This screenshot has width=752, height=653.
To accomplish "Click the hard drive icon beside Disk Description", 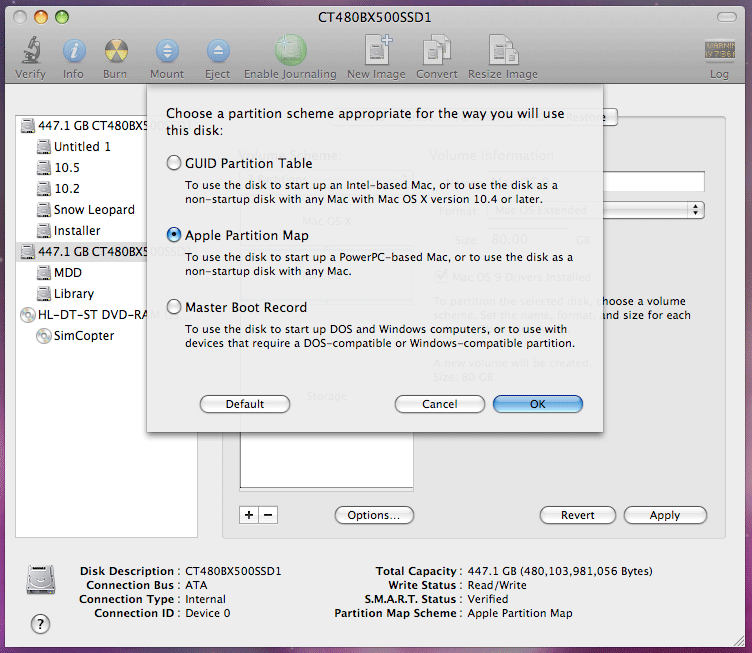I will [x=41, y=580].
